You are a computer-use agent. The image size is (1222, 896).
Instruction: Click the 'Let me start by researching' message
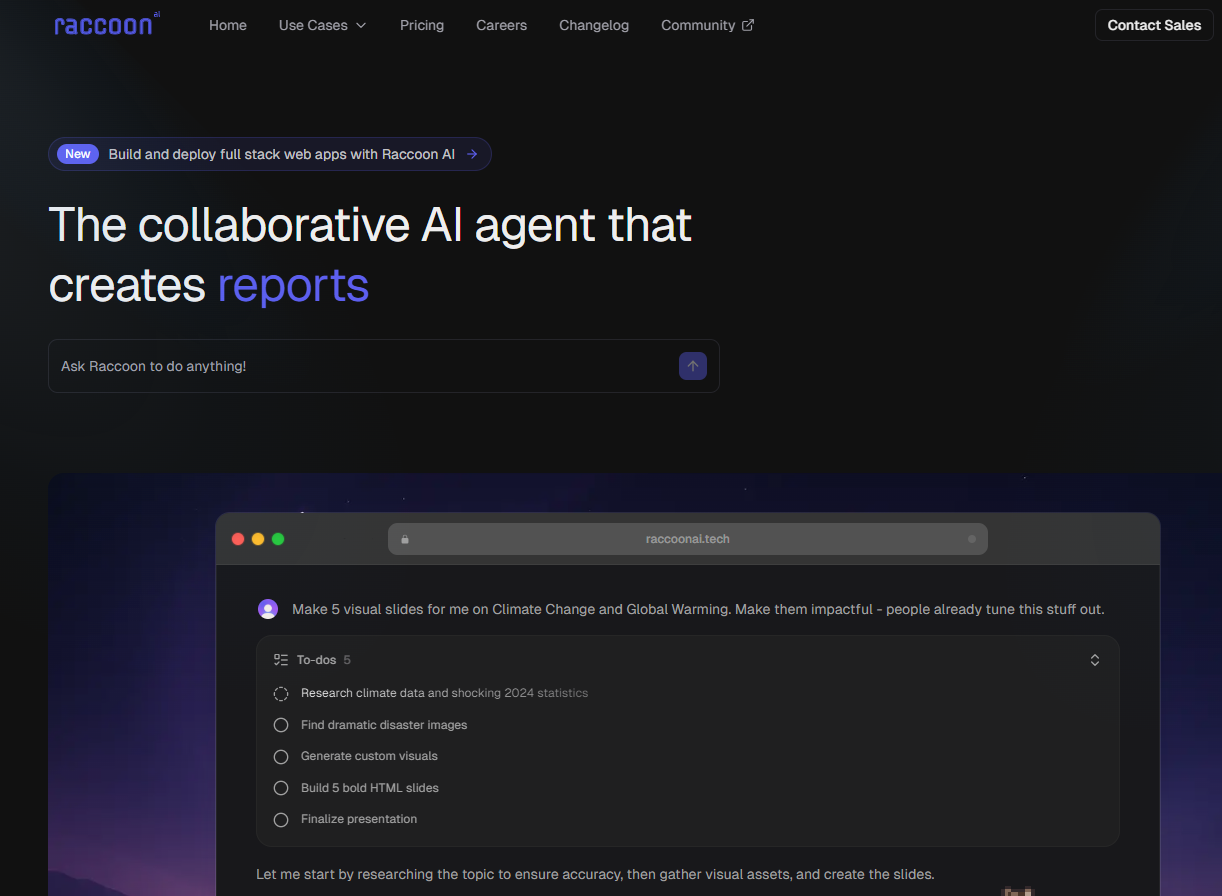[595, 874]
